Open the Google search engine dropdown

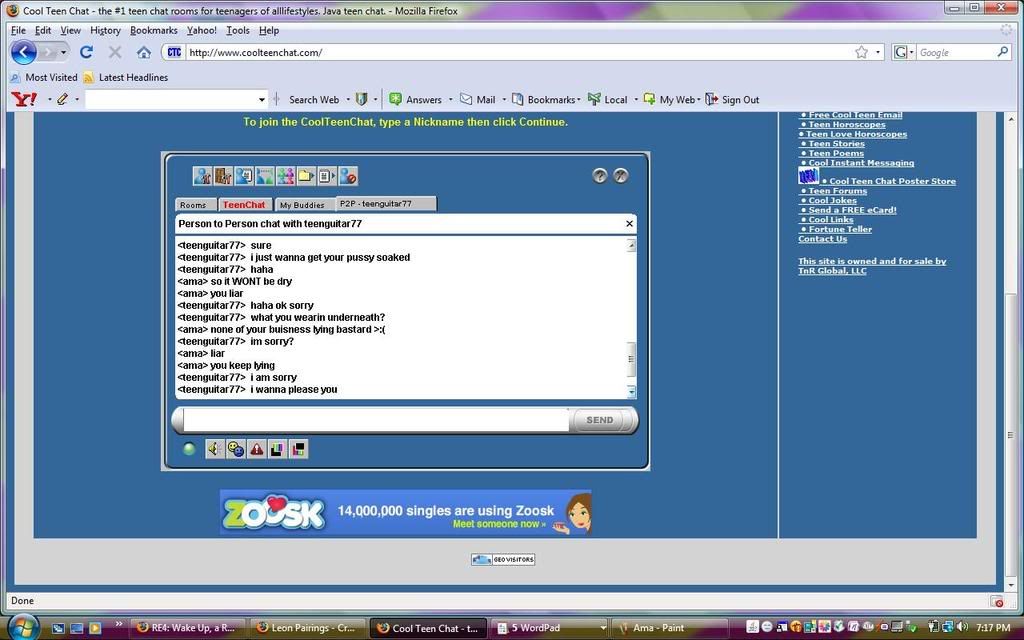(x=903, y=52)
